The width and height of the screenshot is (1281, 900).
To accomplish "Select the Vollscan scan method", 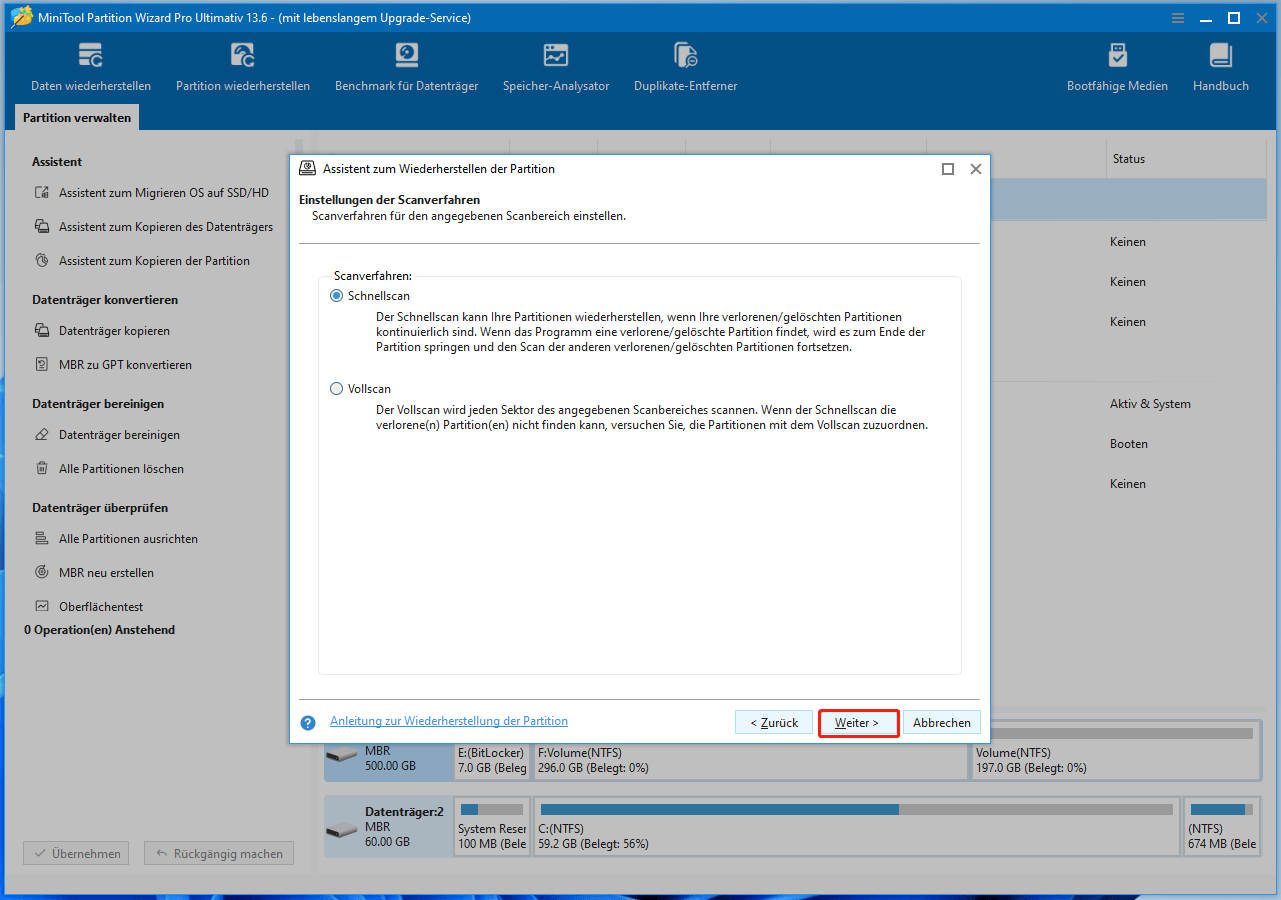I will tap(336, 388).
